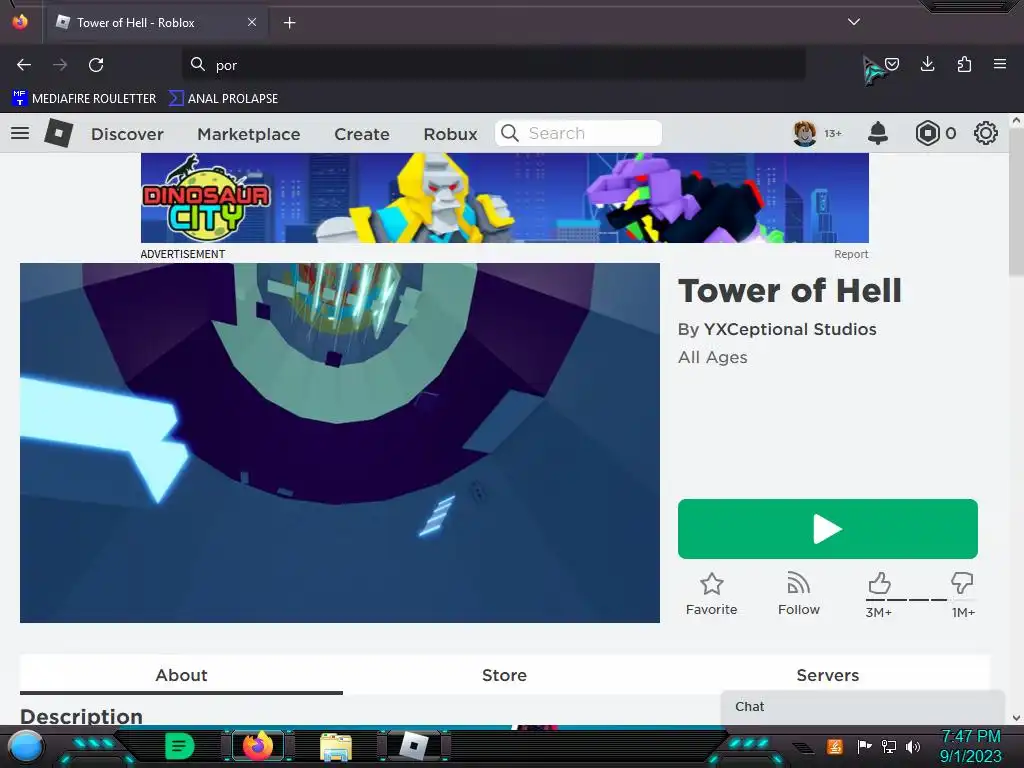Switch to the Store tab

coord(504,675)
